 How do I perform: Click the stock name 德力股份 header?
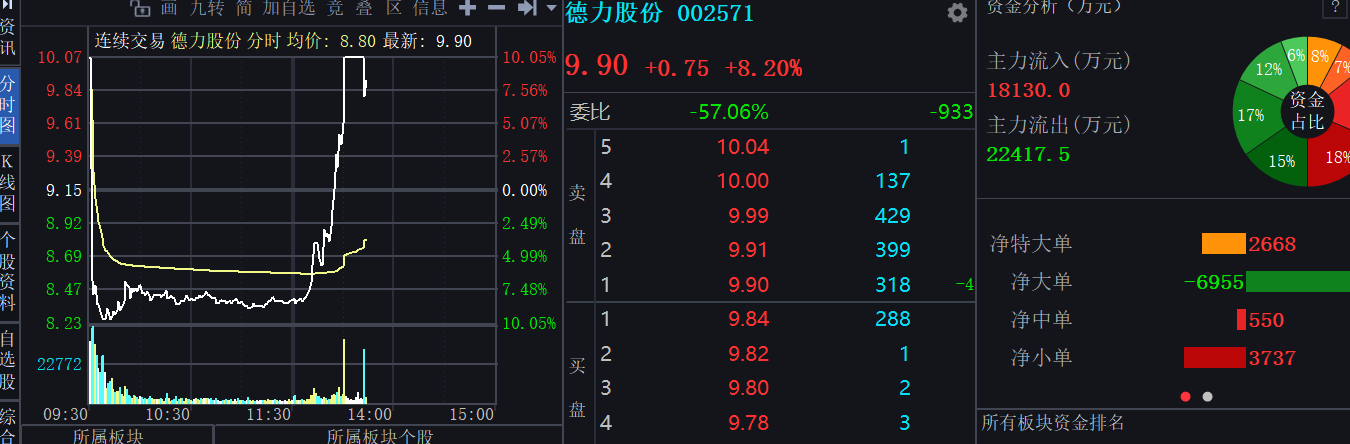click(x=614, y=13)
